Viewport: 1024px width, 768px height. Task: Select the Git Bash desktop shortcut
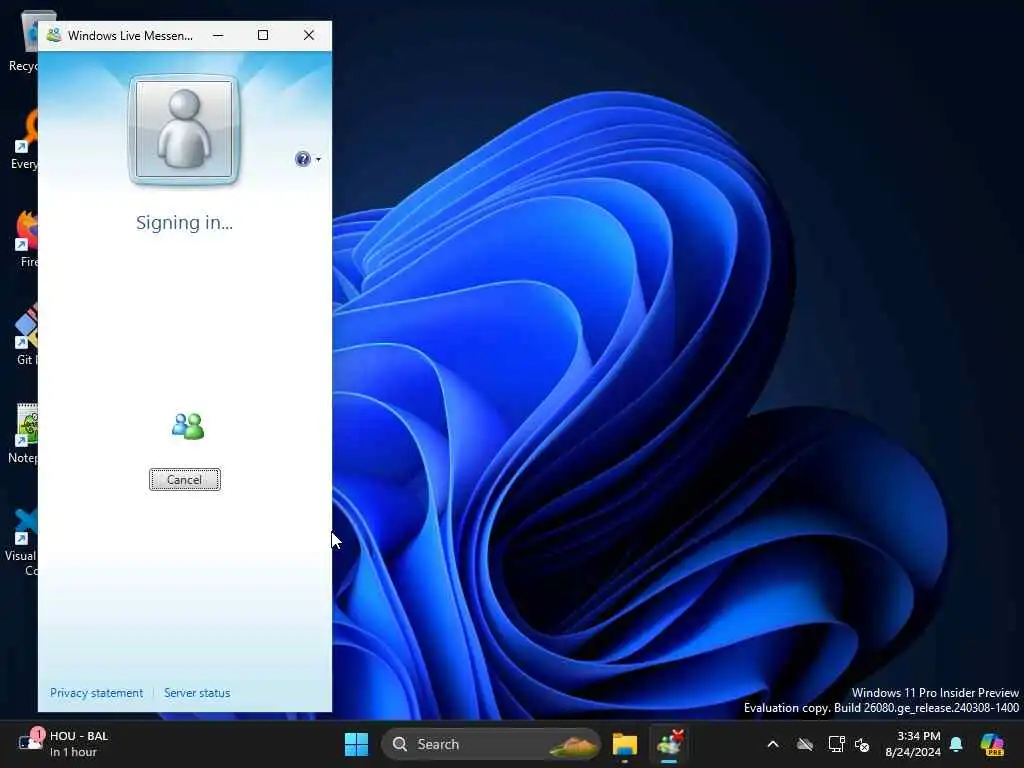tap(25, 336)
